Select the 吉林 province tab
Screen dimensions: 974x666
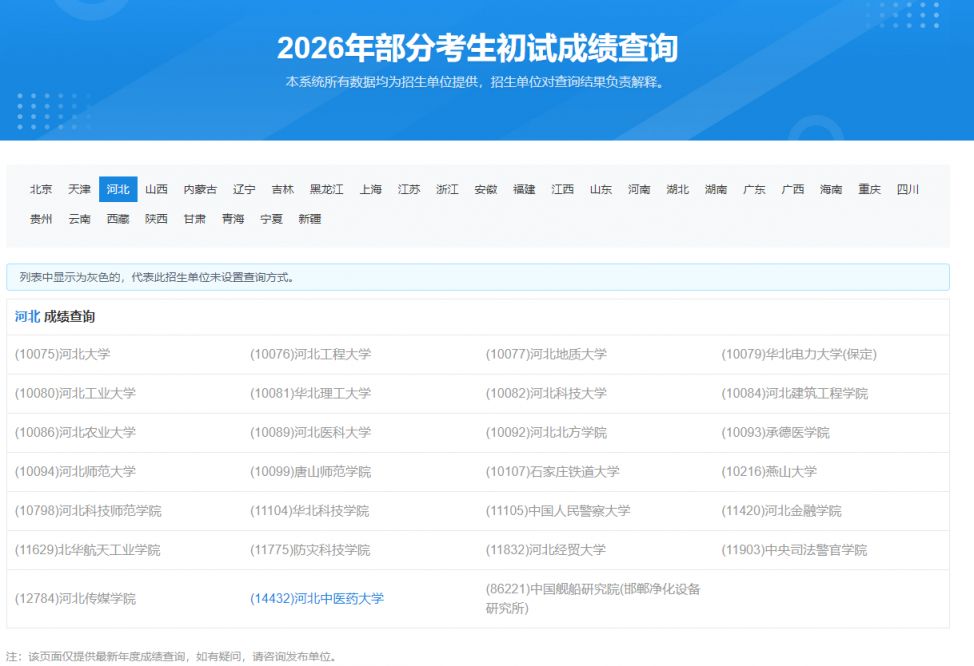283,189
